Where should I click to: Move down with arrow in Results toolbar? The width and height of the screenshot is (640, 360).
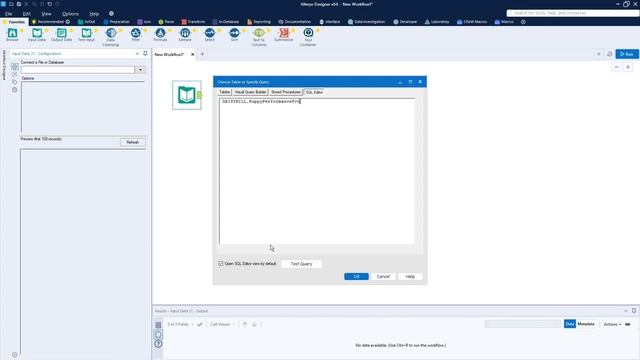(x=254, y=324)
